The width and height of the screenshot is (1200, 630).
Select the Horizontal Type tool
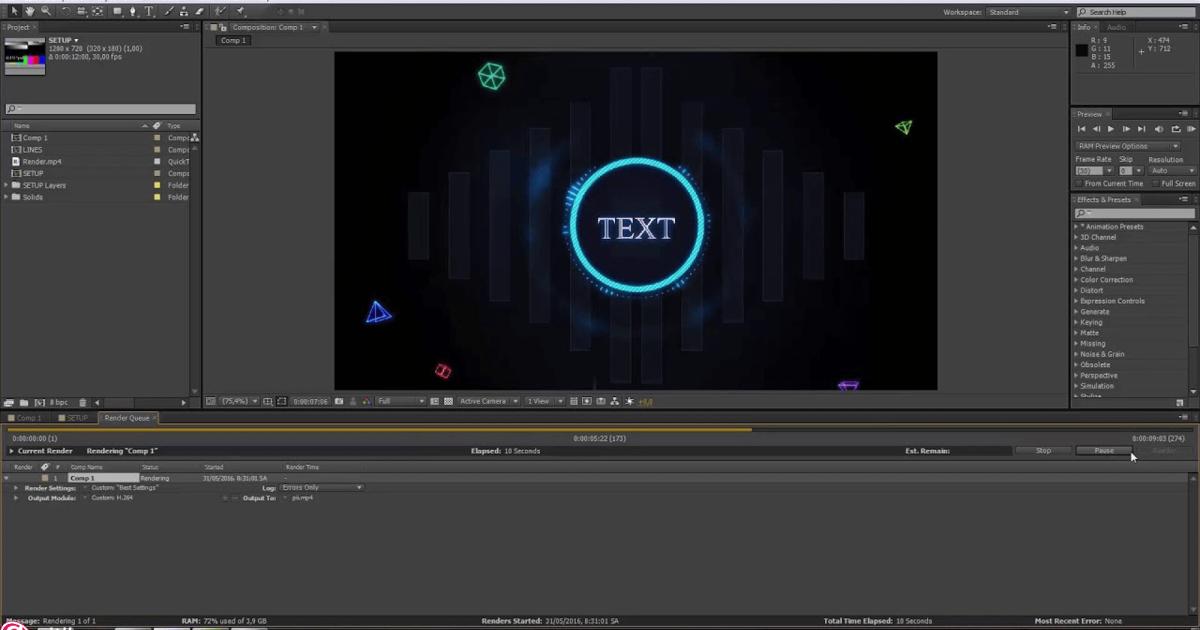[x=150, y=11]
